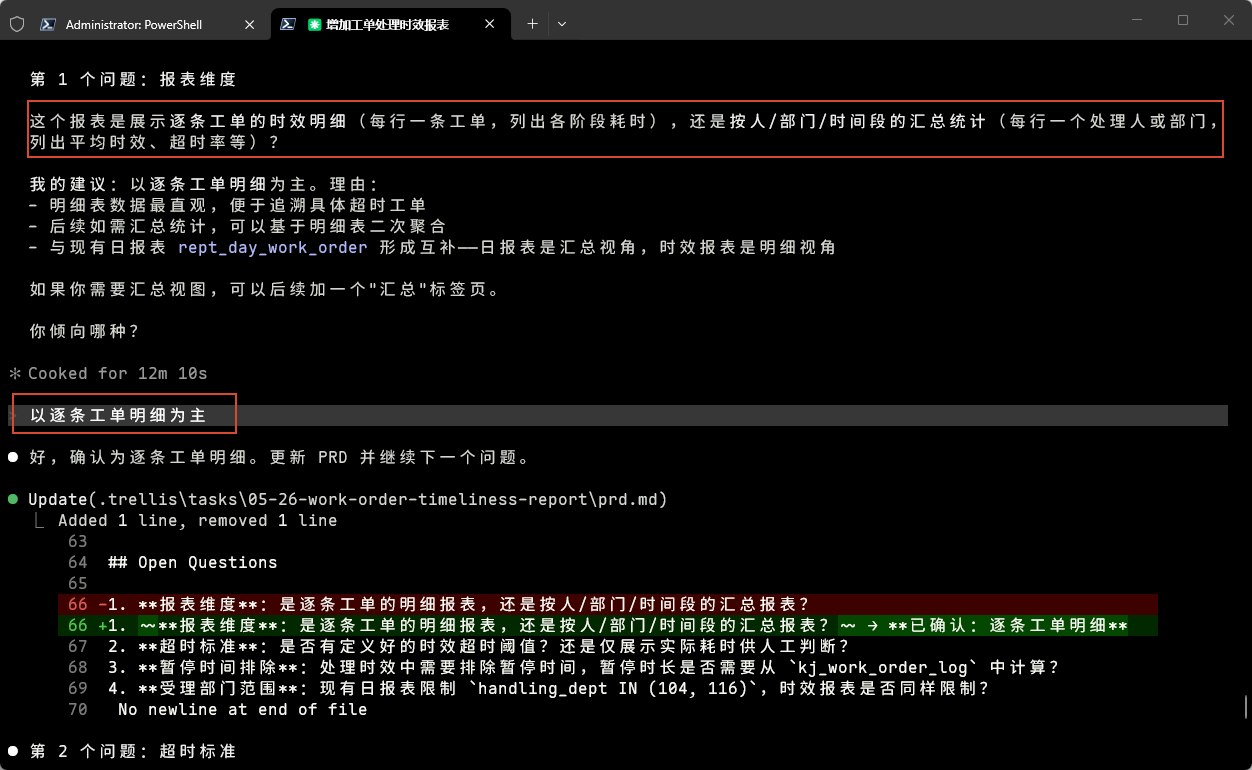Screen dimensions: 1252x770
Task: Click PowerShell icon on first tab
Action: [x=47, y=24]
